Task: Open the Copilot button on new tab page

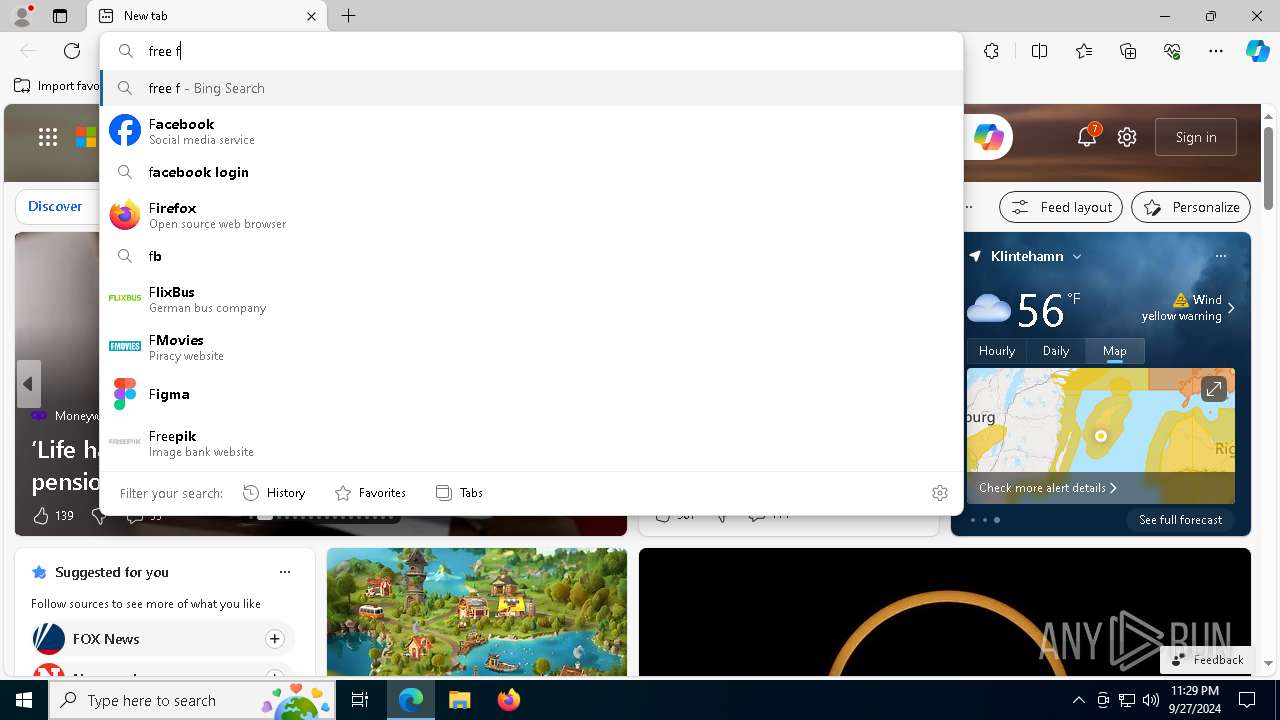Action: pos(988,137)
